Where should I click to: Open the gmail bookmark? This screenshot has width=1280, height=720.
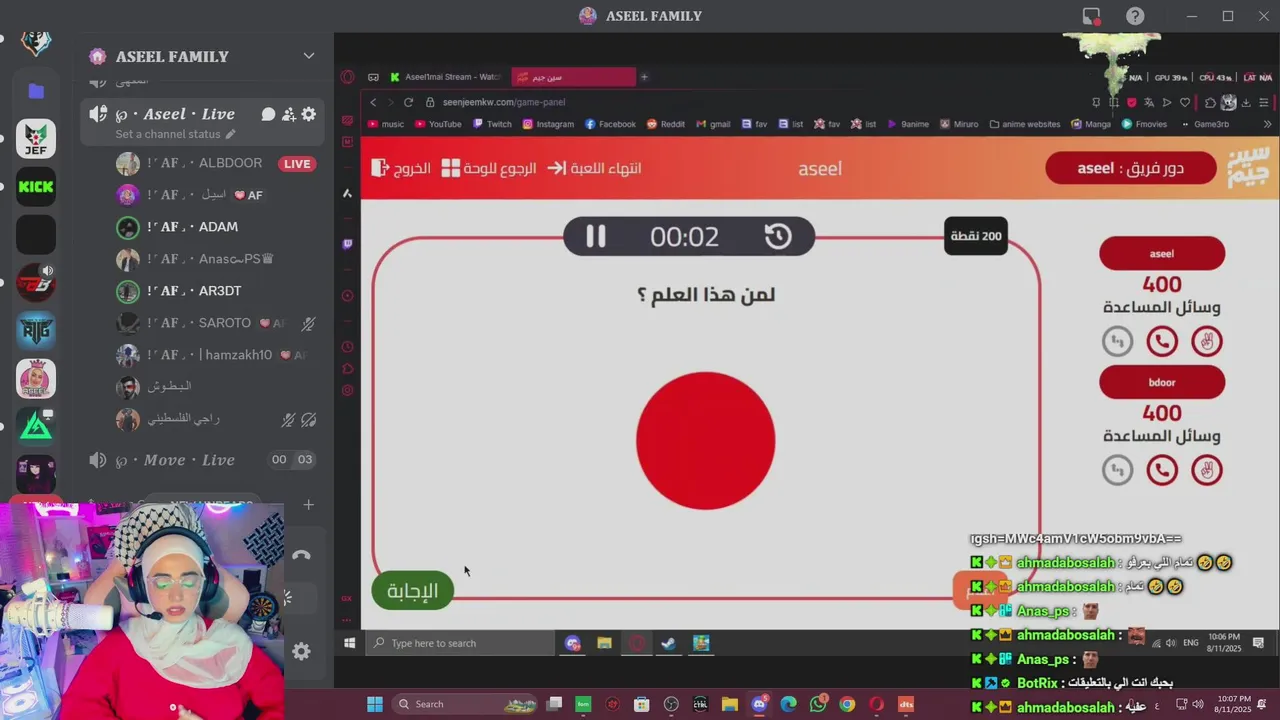[712, 124]
